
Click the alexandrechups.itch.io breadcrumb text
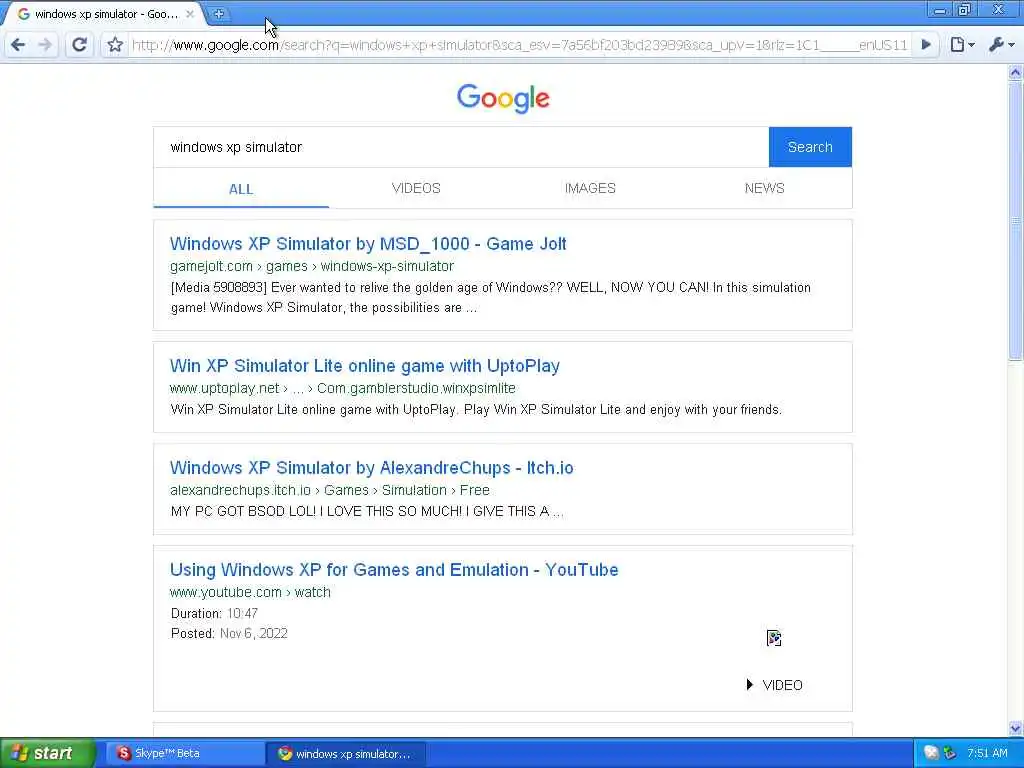click(330, 490)
